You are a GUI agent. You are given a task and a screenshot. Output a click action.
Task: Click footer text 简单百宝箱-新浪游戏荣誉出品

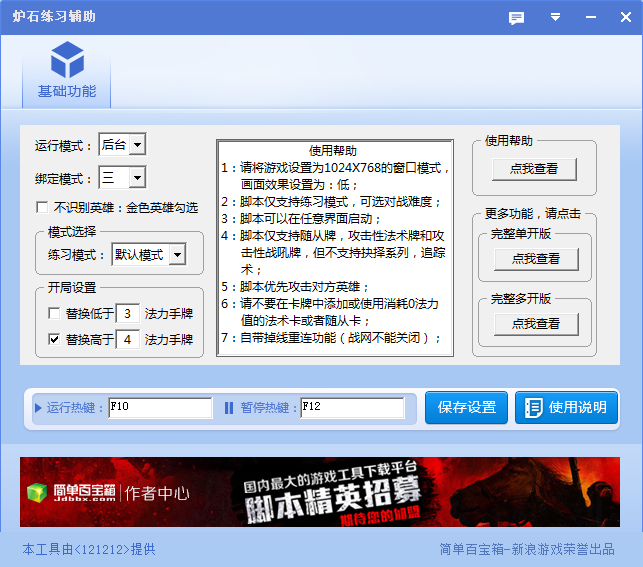[527, 549]
